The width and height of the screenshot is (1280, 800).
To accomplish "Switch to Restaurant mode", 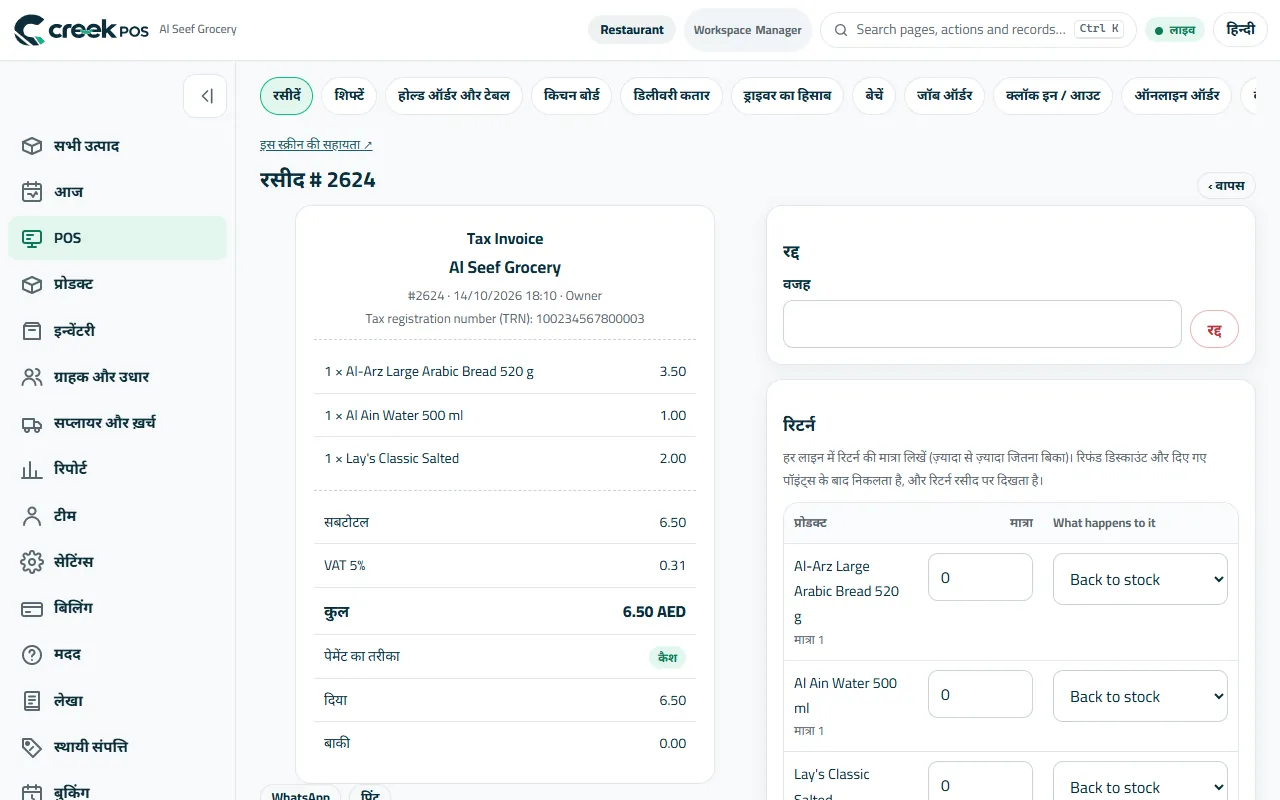I will point(632,30).
